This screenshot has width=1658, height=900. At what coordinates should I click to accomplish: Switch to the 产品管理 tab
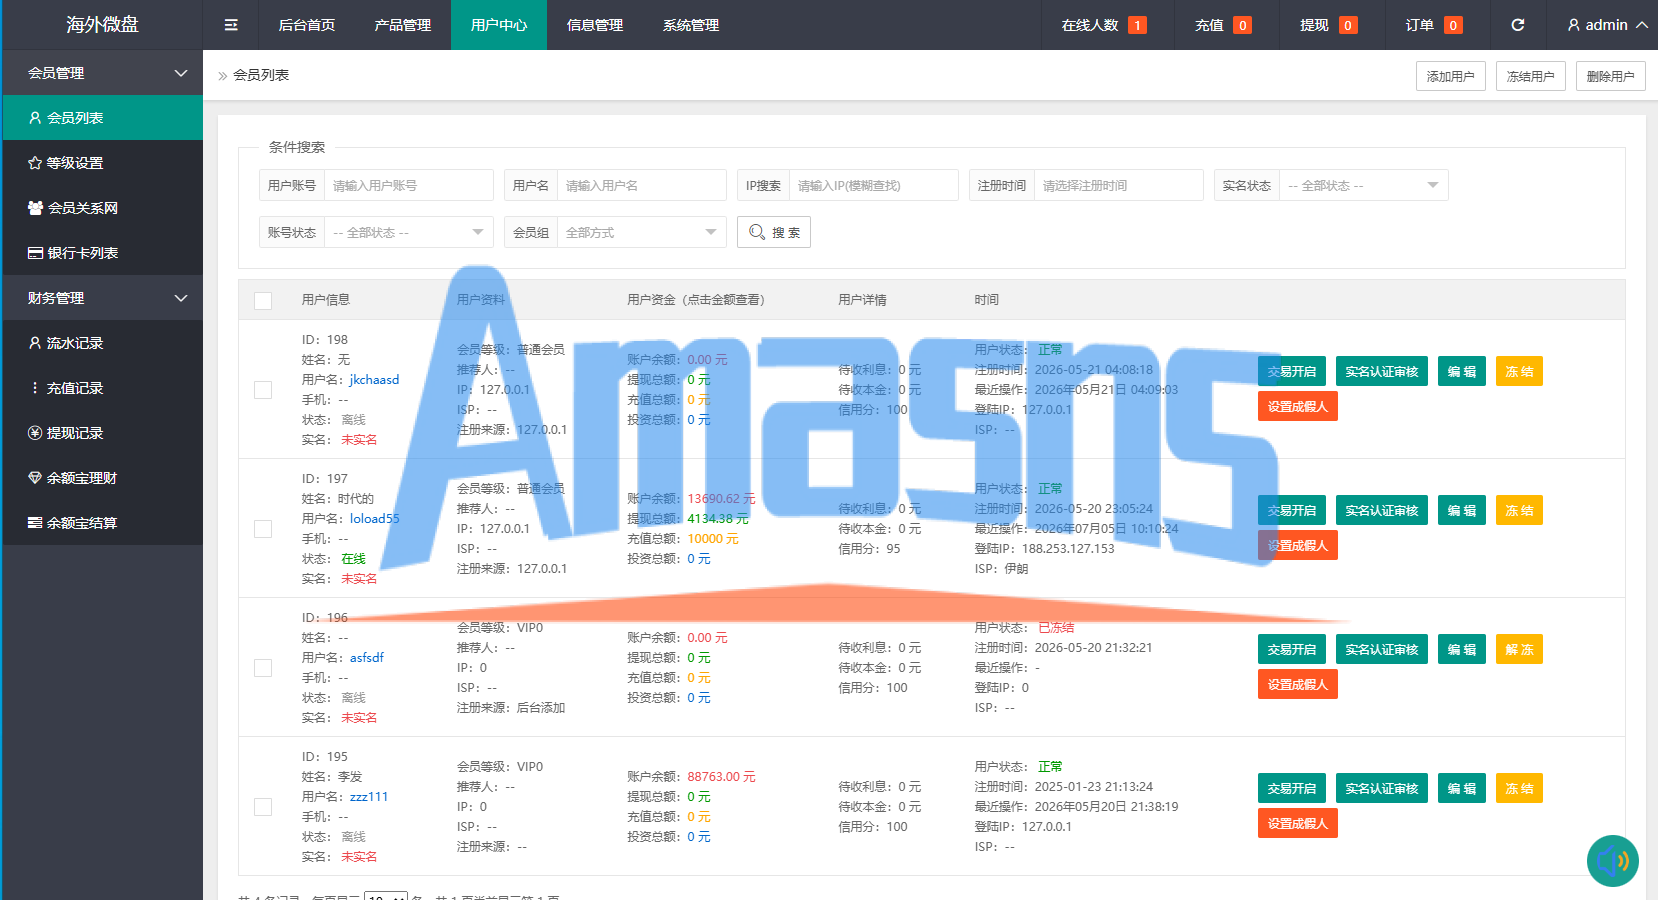[x=403, y=25]
